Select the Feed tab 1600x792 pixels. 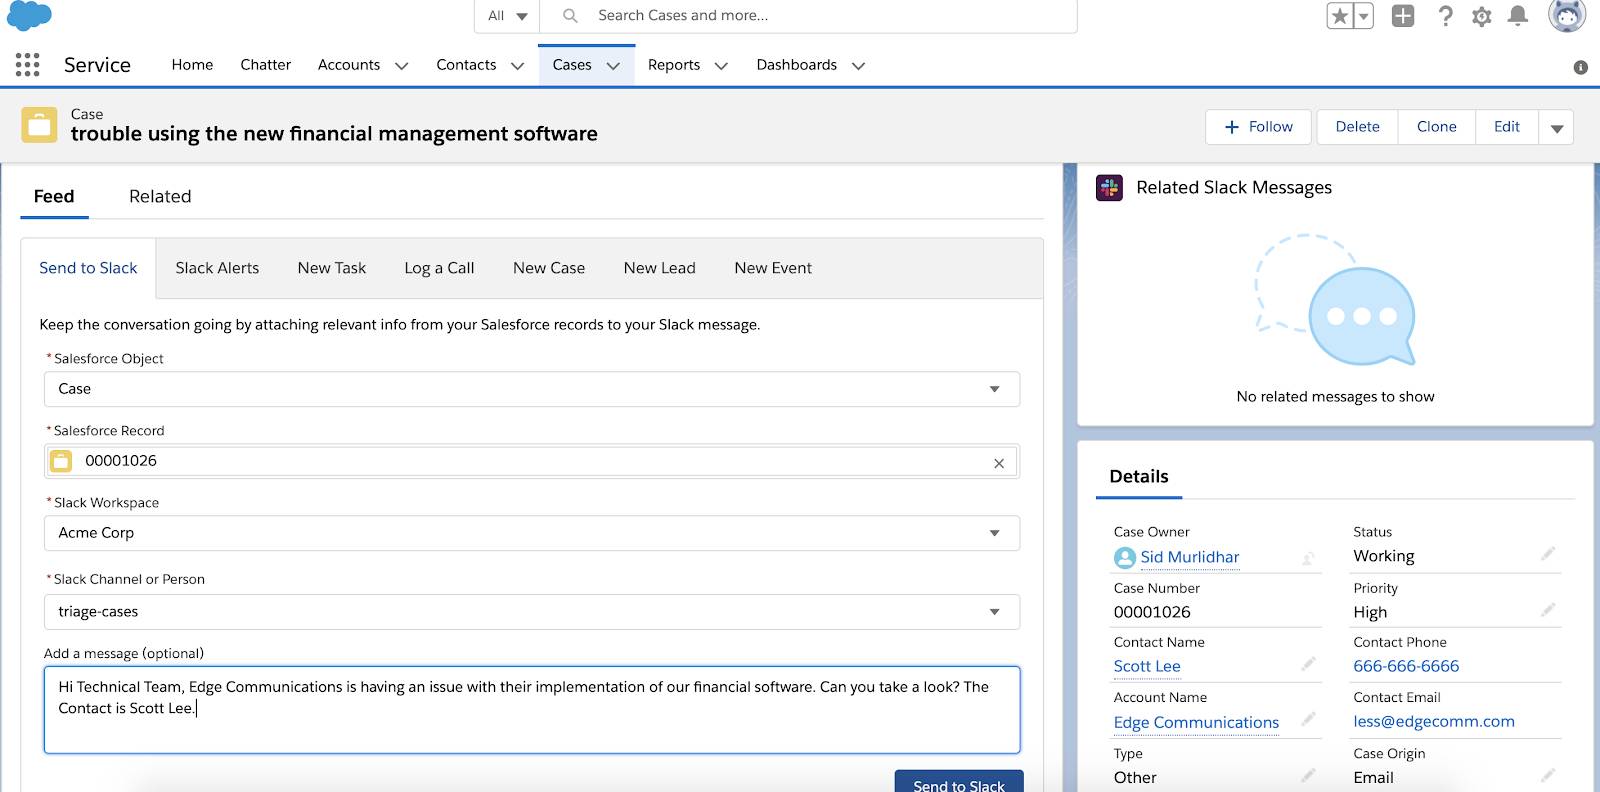coord(54,197)
